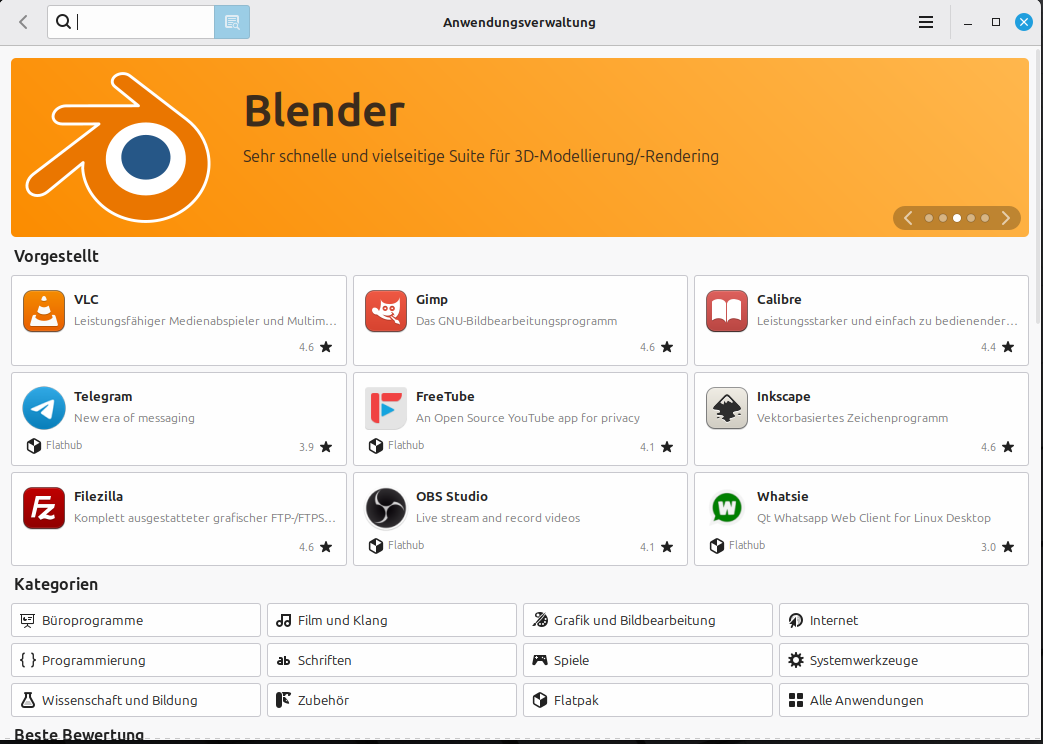Open the hamburger menu
Viewport: 1043px width, 744px height.
(x=926, y=22)
